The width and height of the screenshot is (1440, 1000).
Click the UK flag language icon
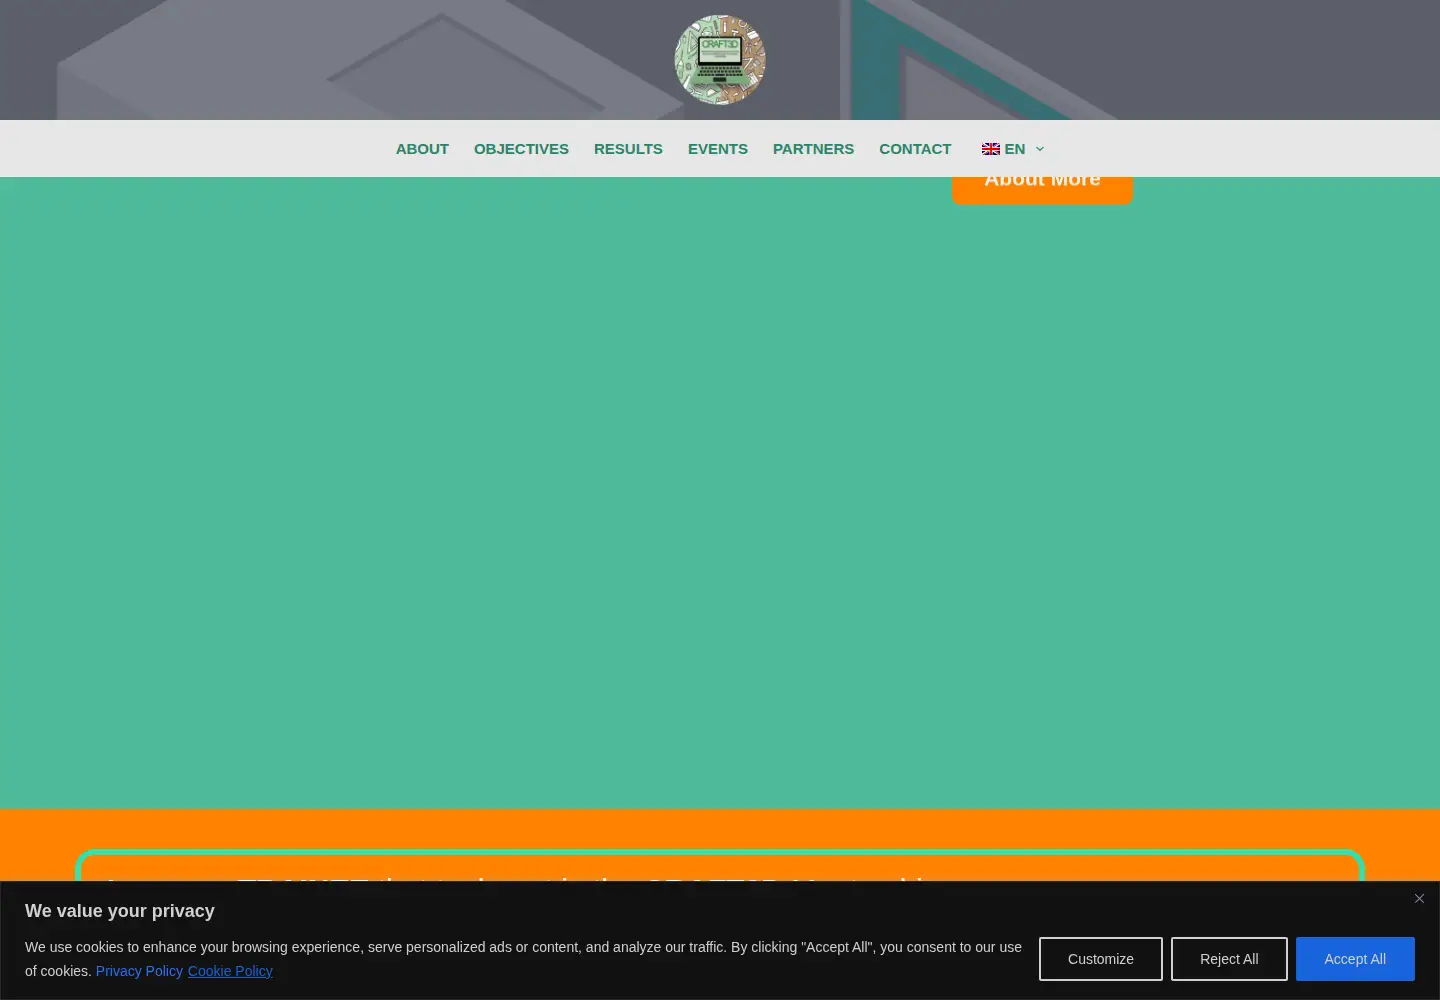click(991, 149)
